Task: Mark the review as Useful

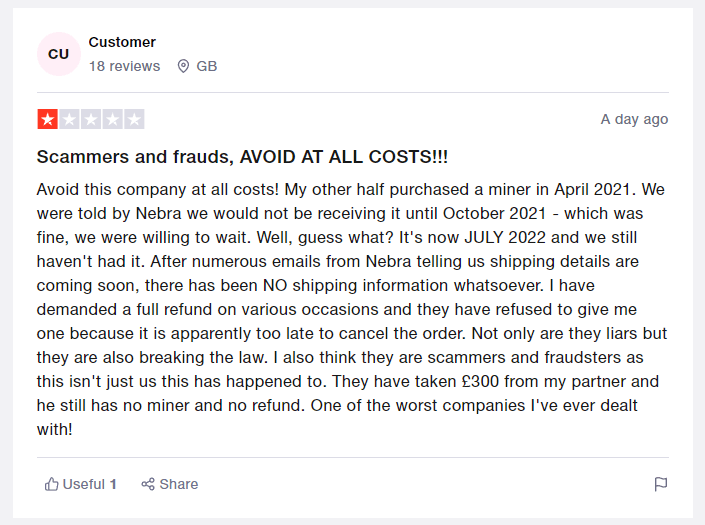Action: 83,484
